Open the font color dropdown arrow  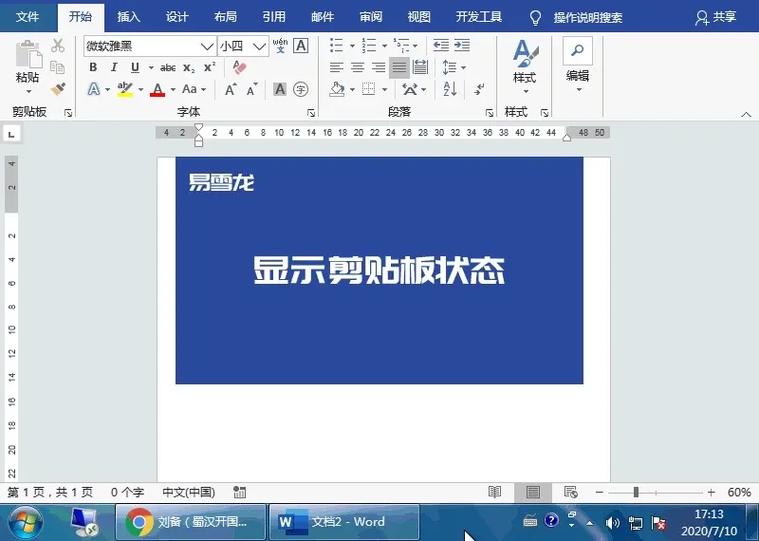[x=173, y=90]
